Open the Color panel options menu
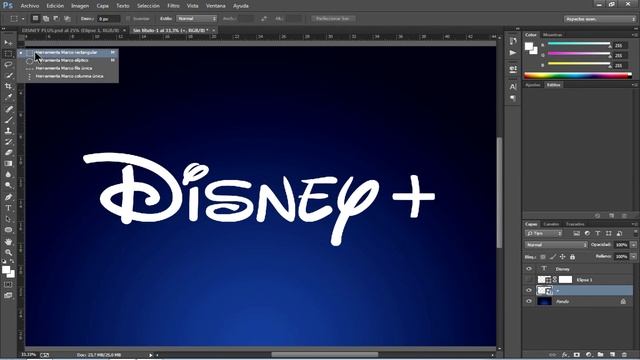 click(x=634, y=35)
